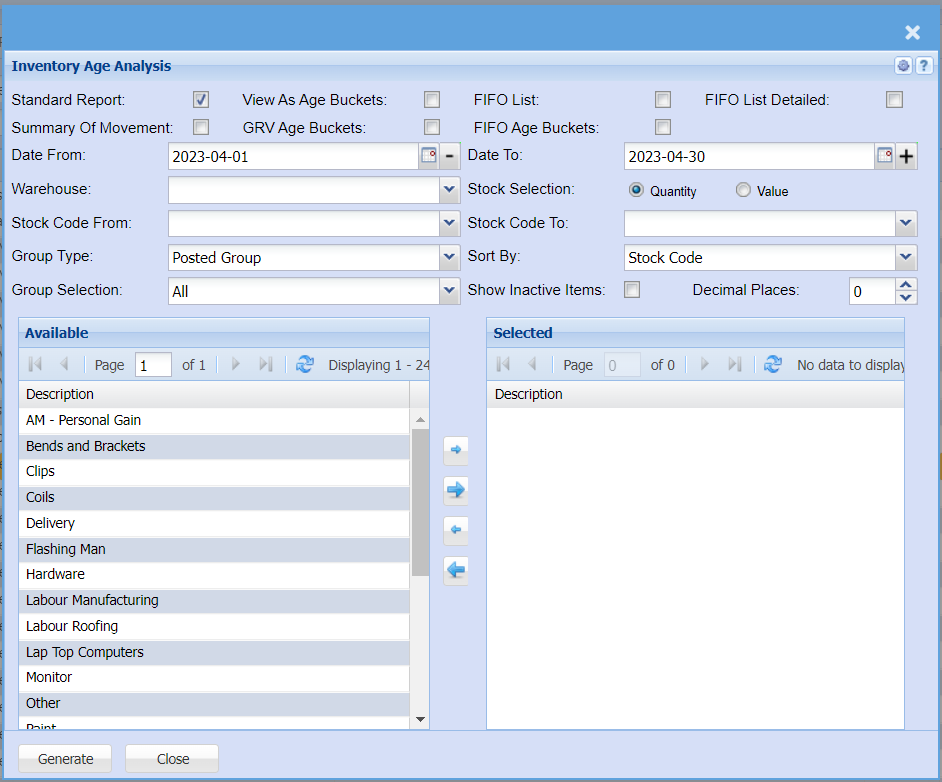Remove all items from Selected list

[x=456, y=570]
